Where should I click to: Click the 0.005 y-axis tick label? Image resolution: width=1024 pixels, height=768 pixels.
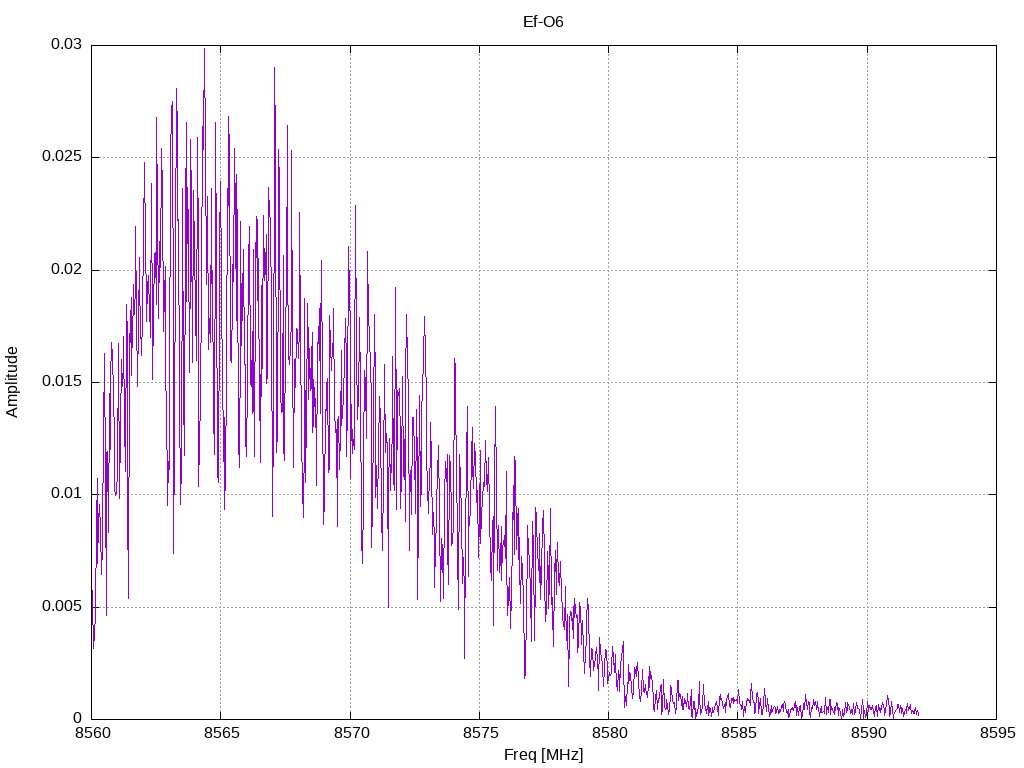pyautogui.click(x=62, y=606)
